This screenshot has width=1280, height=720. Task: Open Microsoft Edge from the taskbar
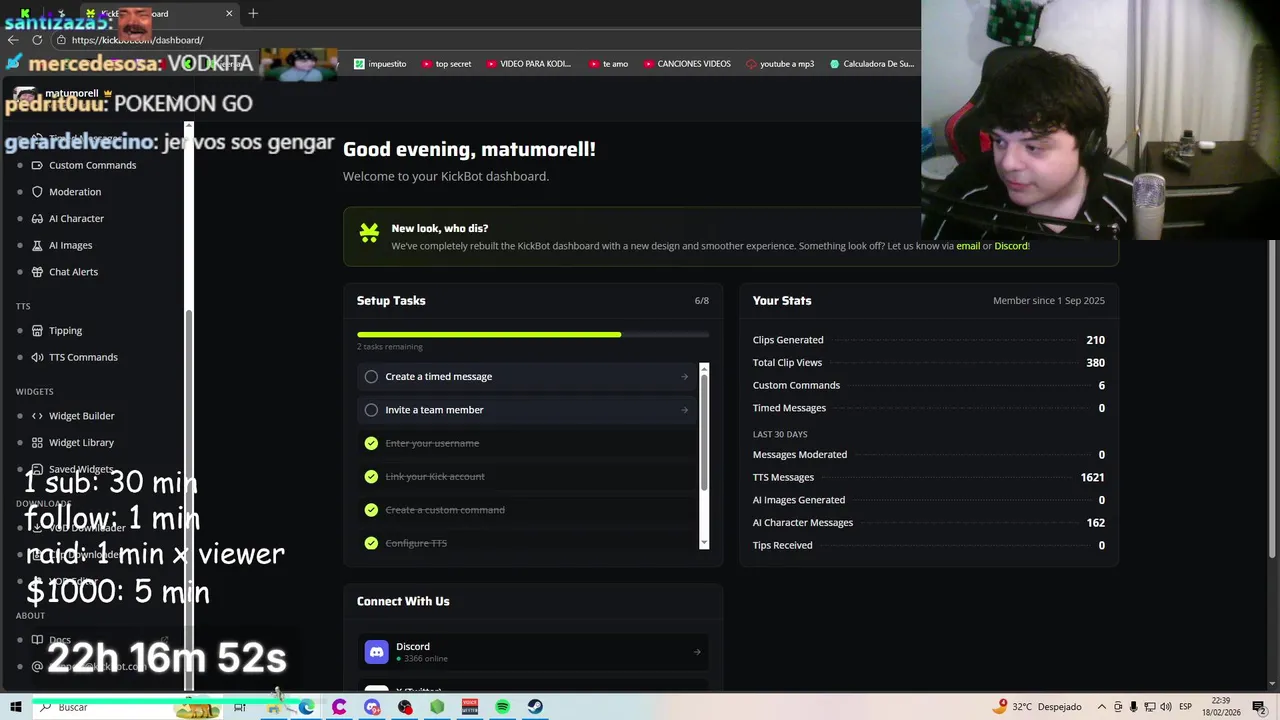pos(306,707)
